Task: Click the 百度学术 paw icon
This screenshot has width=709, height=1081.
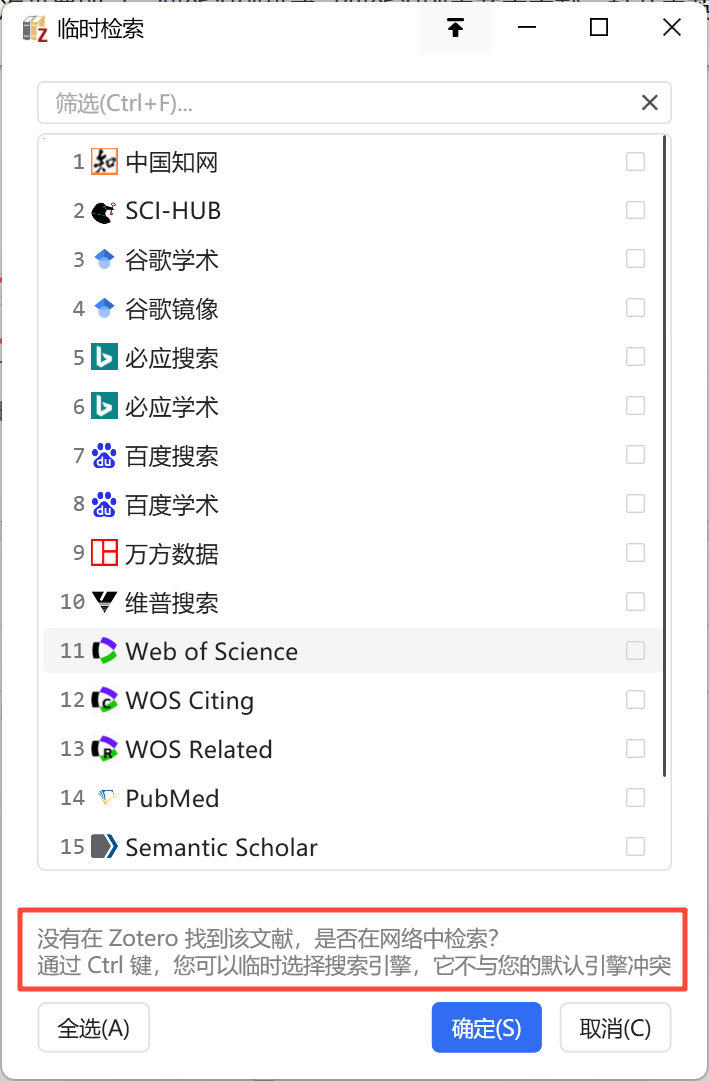Action: click(104, 505)
